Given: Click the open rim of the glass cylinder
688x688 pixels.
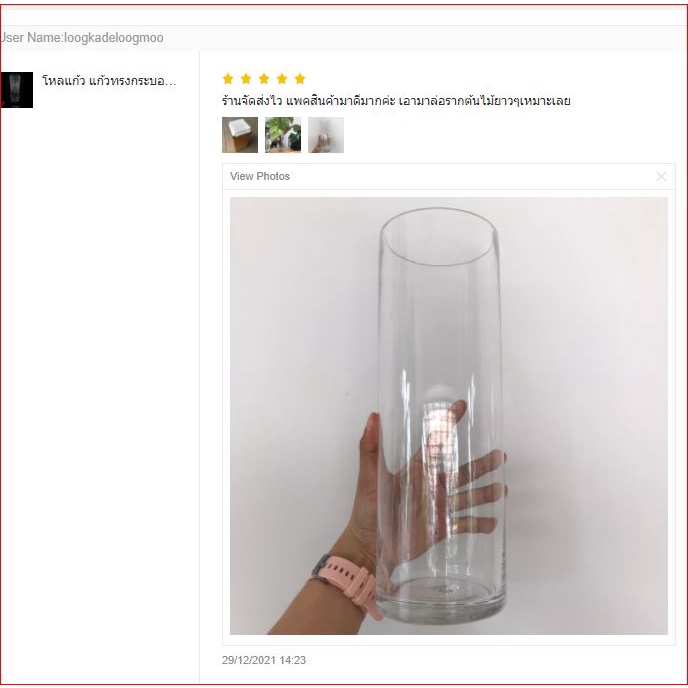Looking at the screenshot, I should pyautogui.click(x=439, y=237).
